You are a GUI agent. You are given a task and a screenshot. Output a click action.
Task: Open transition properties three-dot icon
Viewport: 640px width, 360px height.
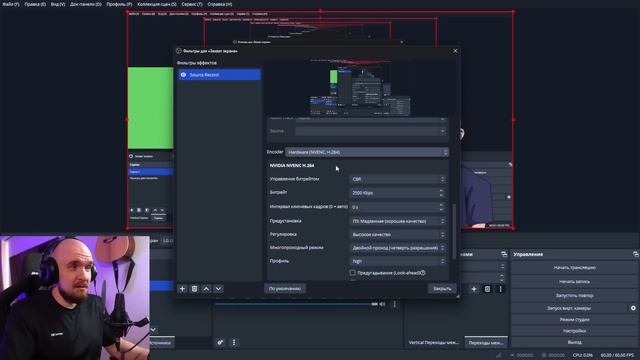click(x=500, y=289)
